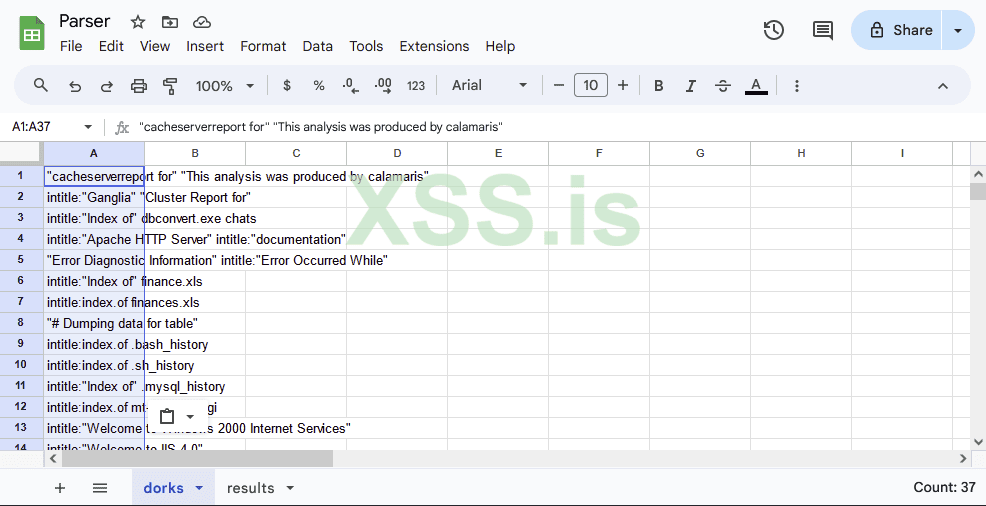Open comments panel icon
The width and height of the screenshot is (986, 506).
(x=823, y=30)
